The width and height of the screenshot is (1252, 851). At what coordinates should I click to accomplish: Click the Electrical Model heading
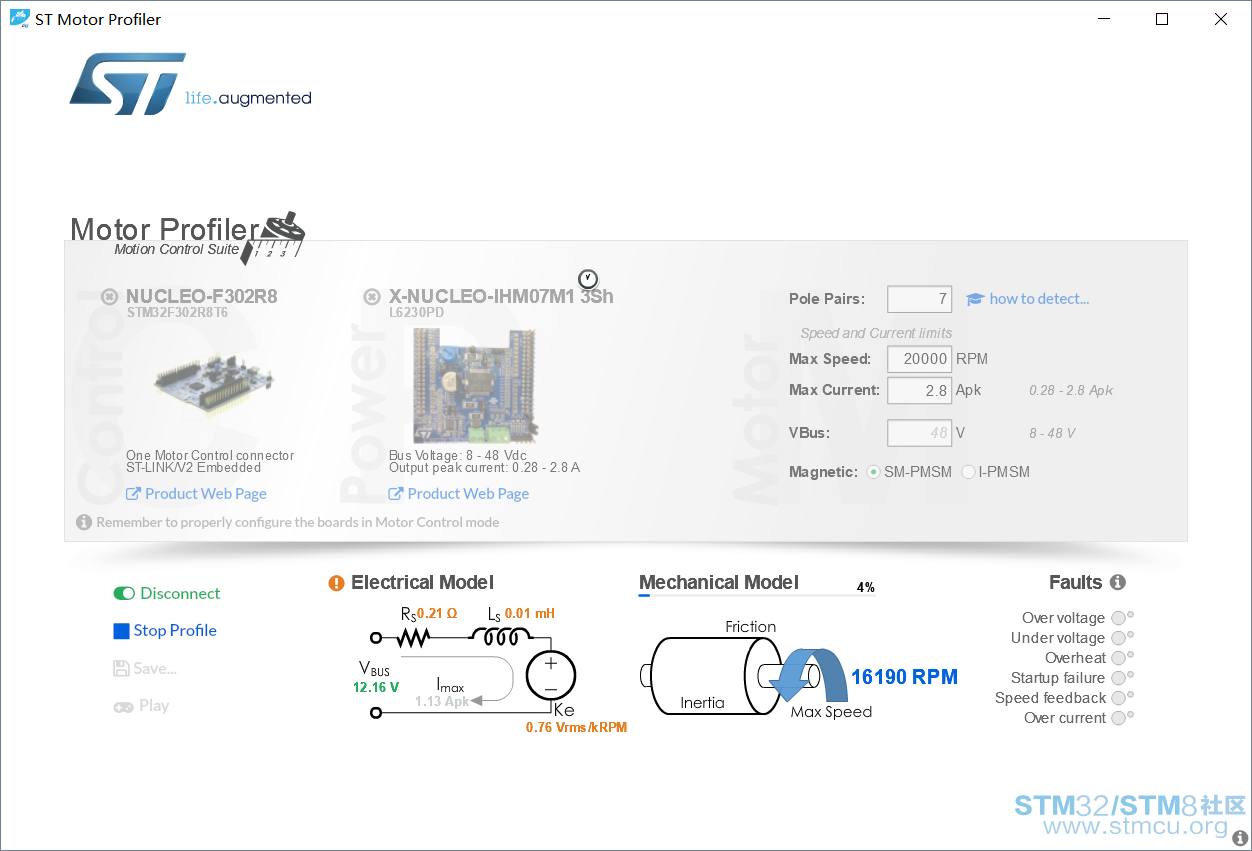(422, 583)
